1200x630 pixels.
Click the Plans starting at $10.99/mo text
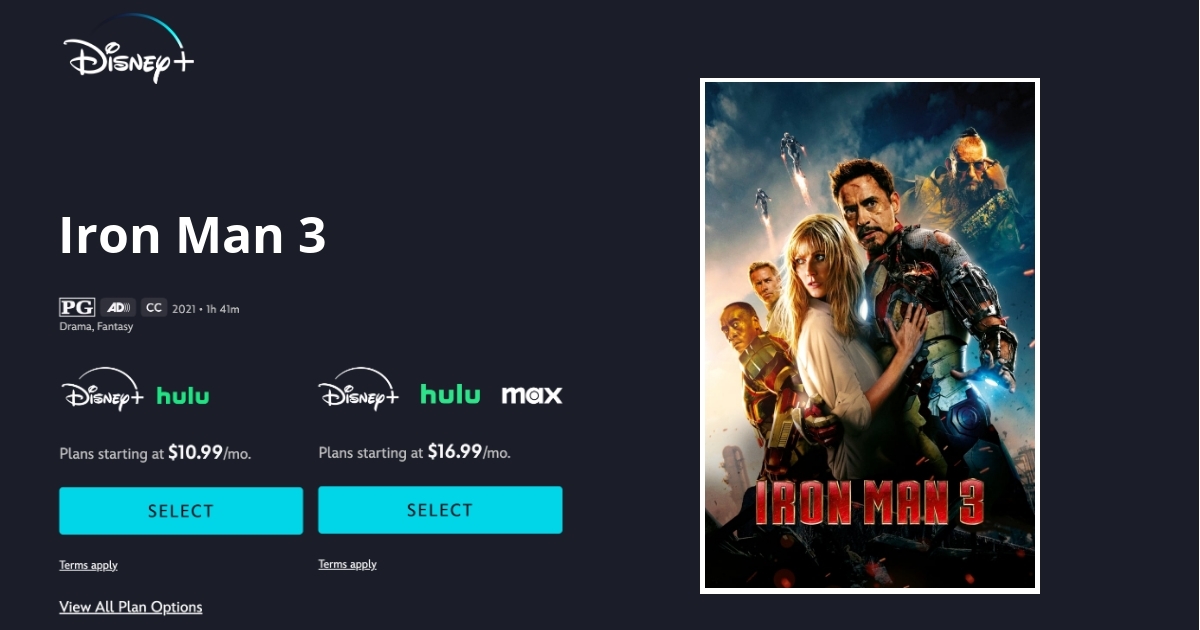click(155, 453)
